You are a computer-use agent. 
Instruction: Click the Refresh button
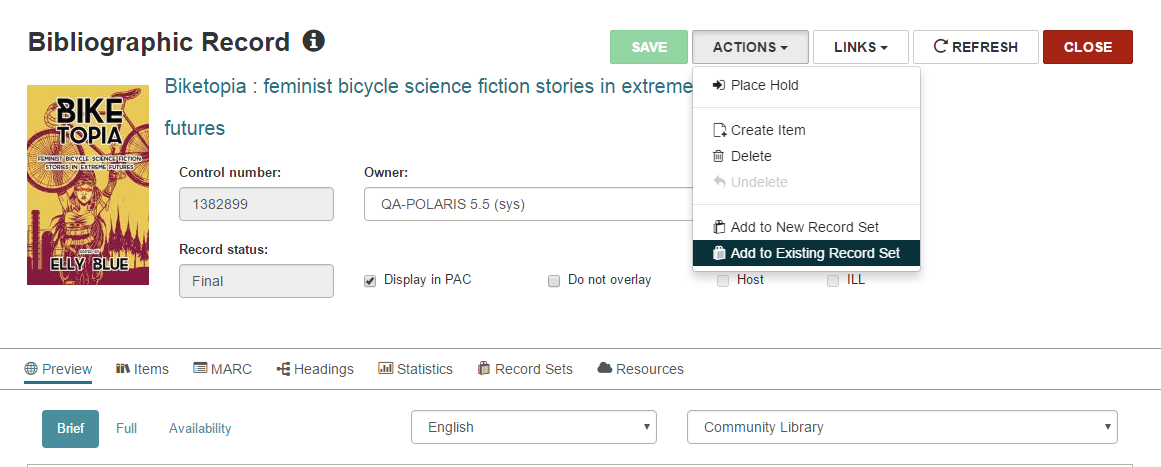(x=975, y=47)
